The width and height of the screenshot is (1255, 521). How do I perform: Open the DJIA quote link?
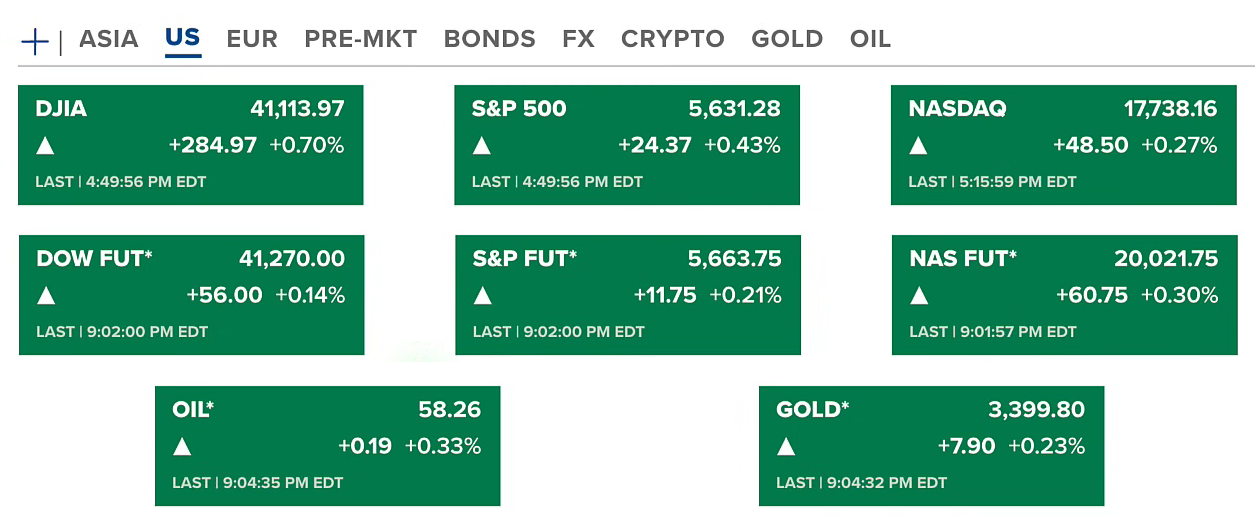(62, 109)
